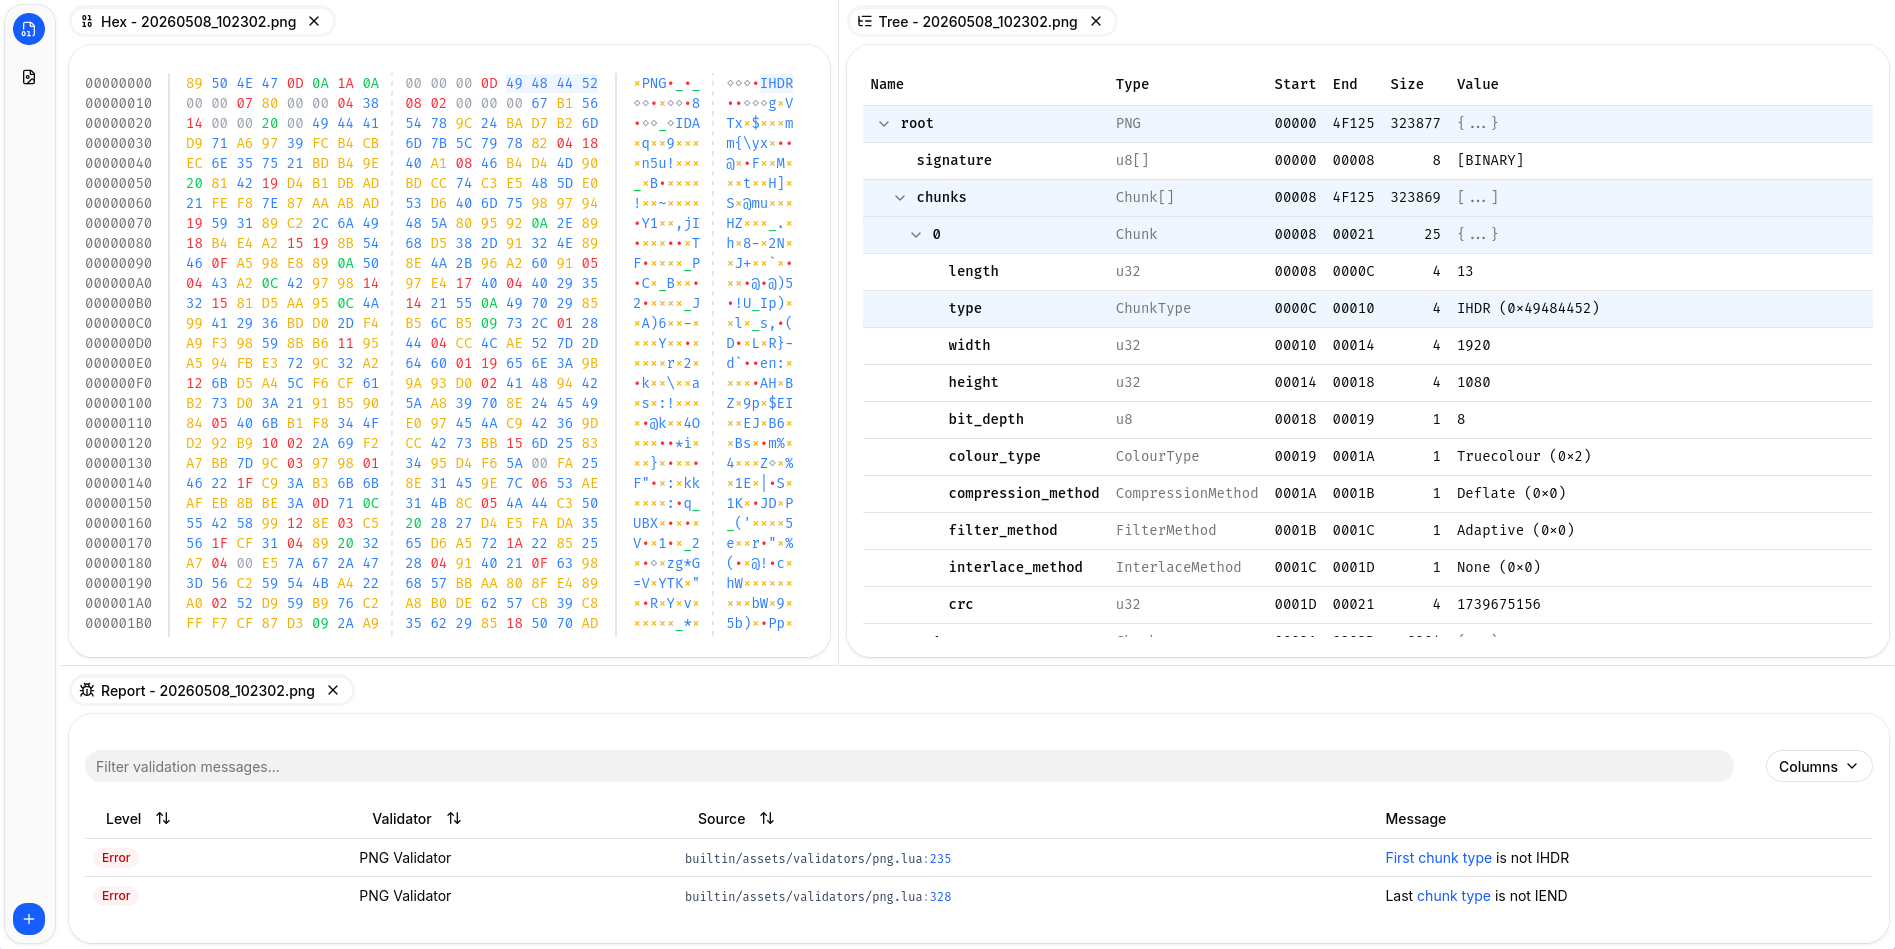Select the bit_depth field row
This screenshot has width=1895, height=949.
[x=1367, y=419]
